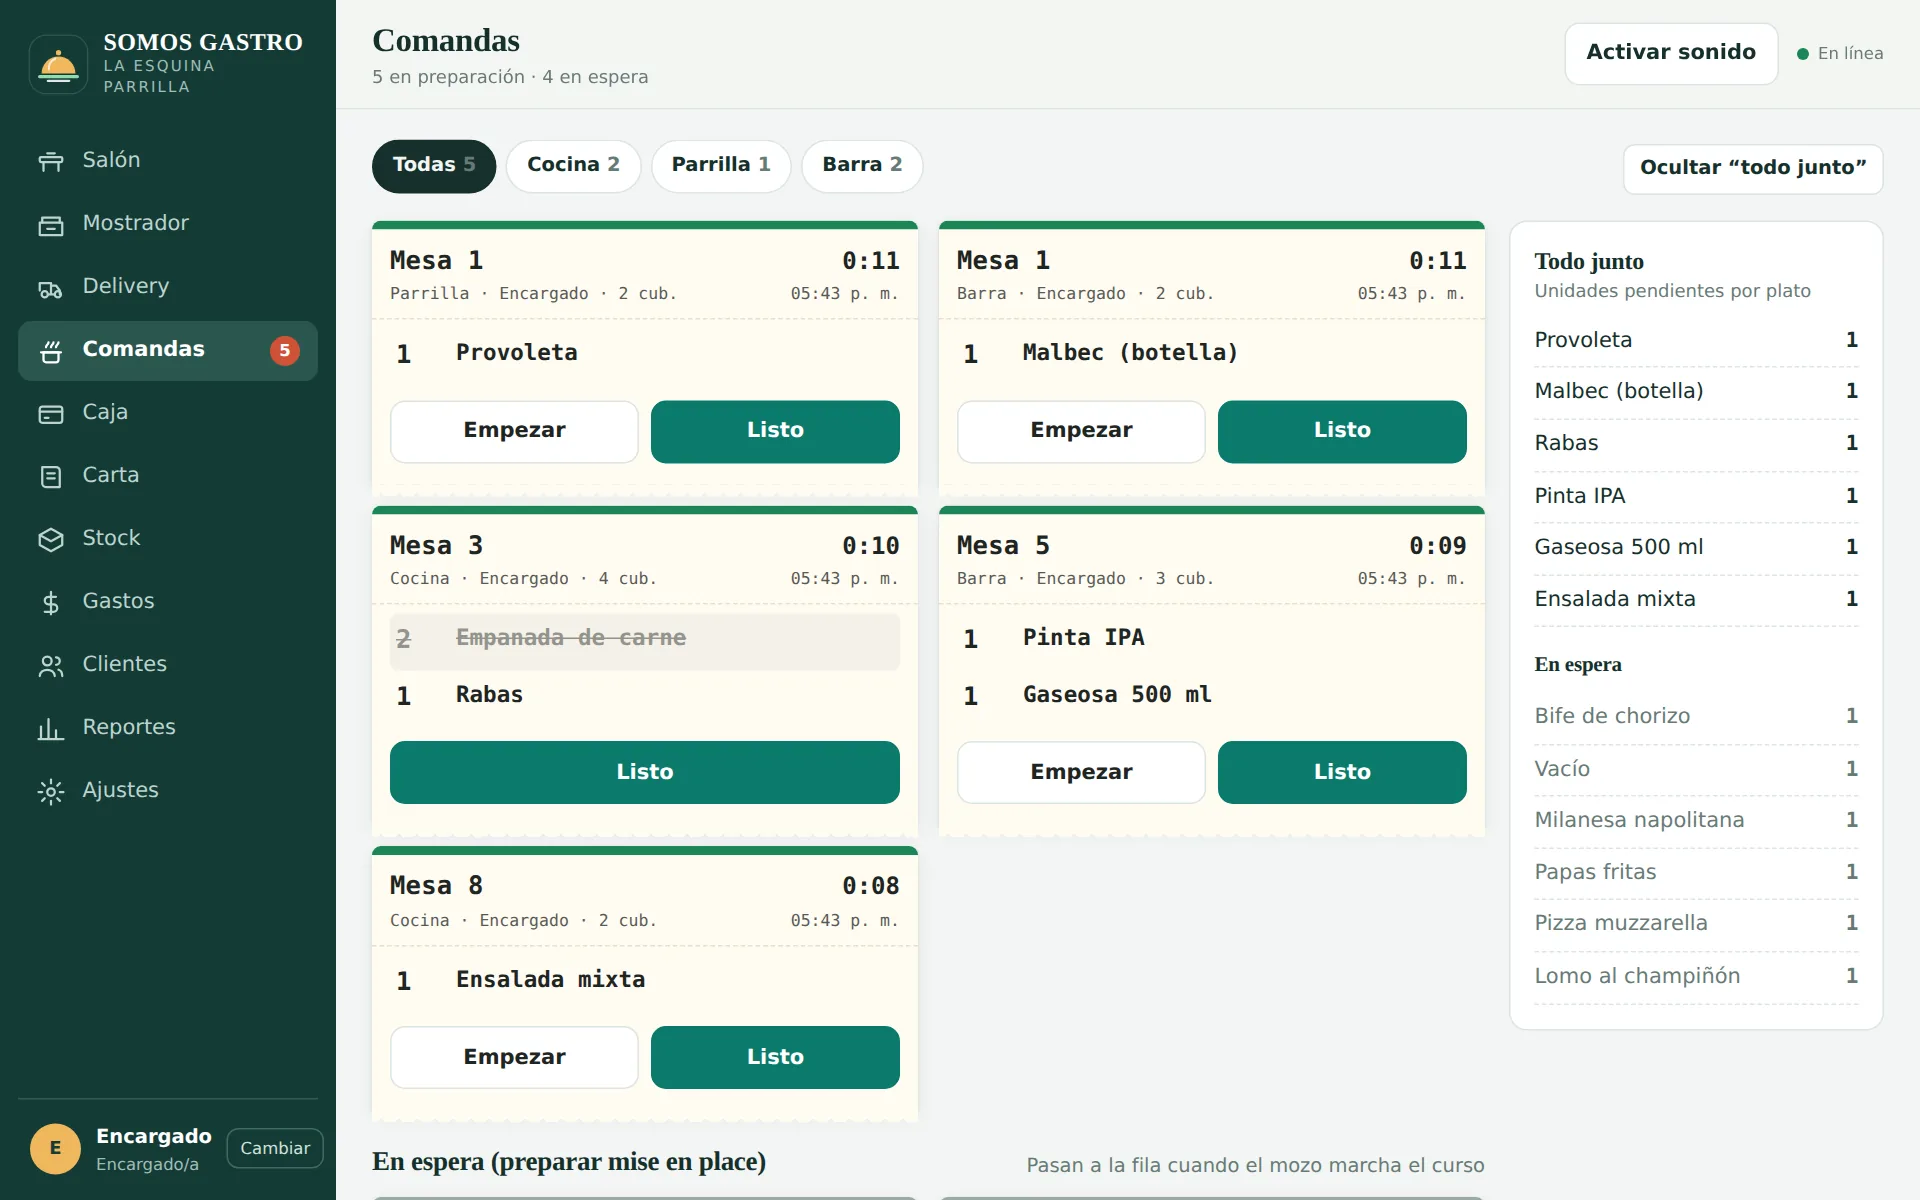The image size is (1920, 1200).
Task: Open Gastos via dollar icon
Action: click(51, 602)
